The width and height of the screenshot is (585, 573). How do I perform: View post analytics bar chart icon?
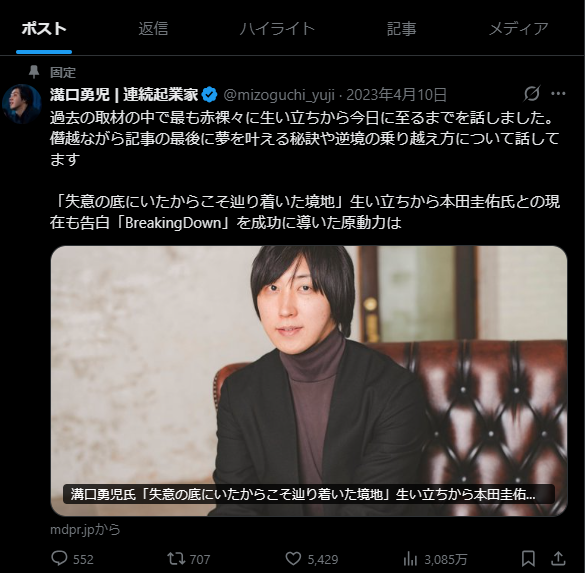point(410,559)
